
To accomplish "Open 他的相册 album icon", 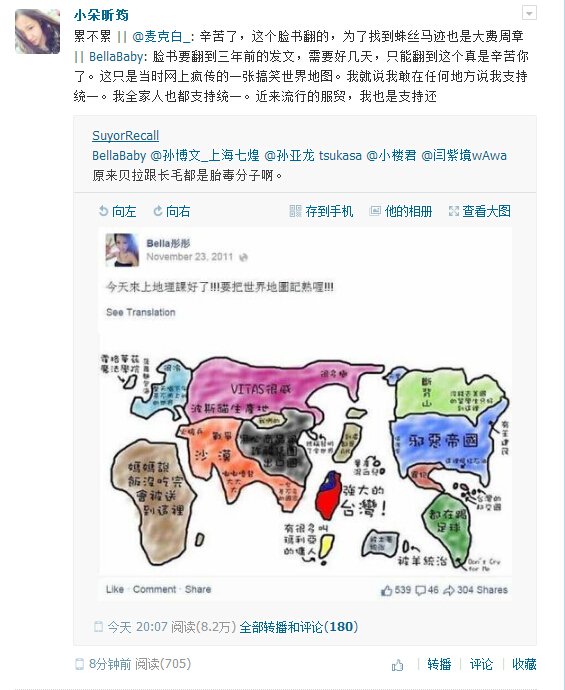I will [375, 211].
